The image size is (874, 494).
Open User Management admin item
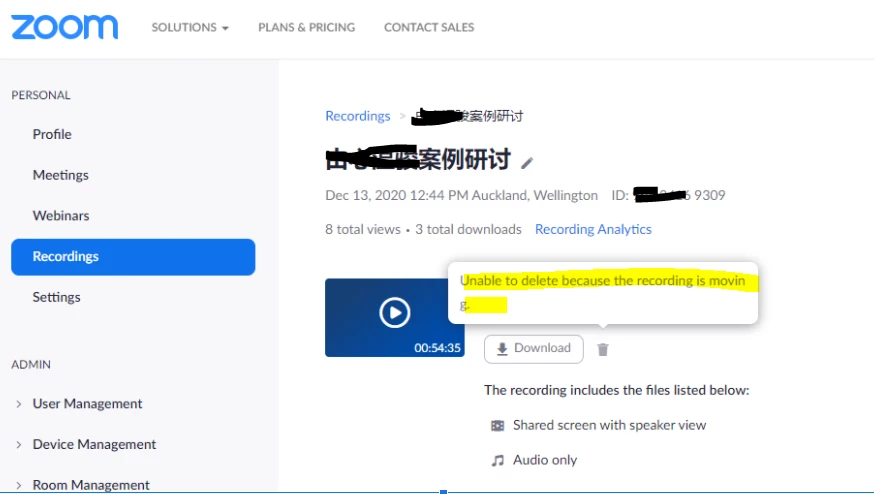tap(88, 404)
